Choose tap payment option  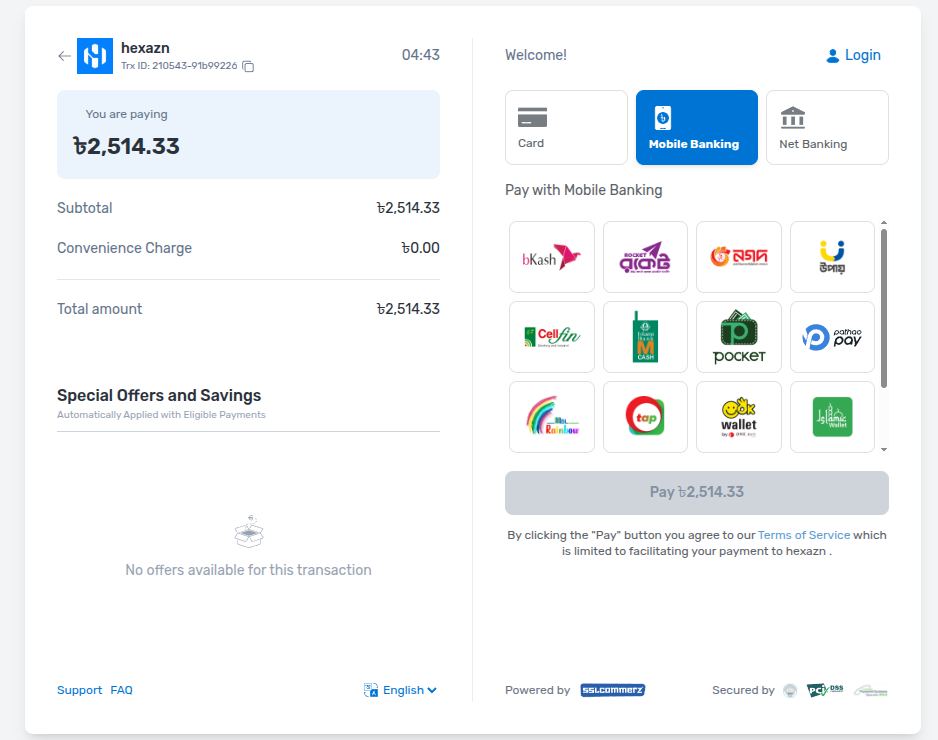click(x=645, y=417)
